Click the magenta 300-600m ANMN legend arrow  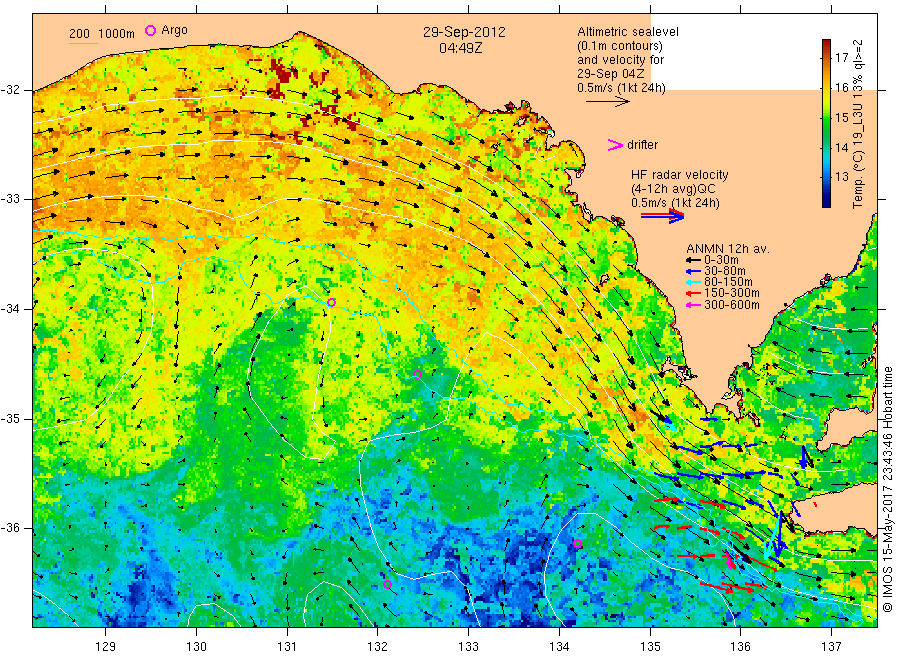(x=693, y=305)
